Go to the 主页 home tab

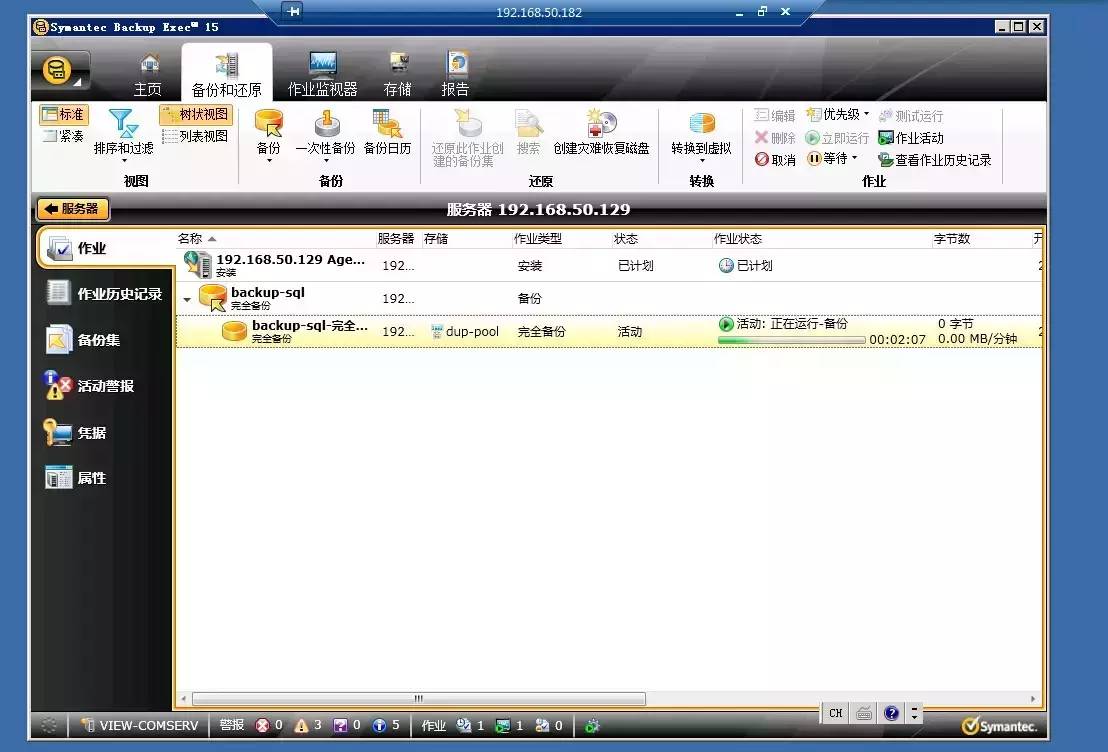[x=148, y=75]
